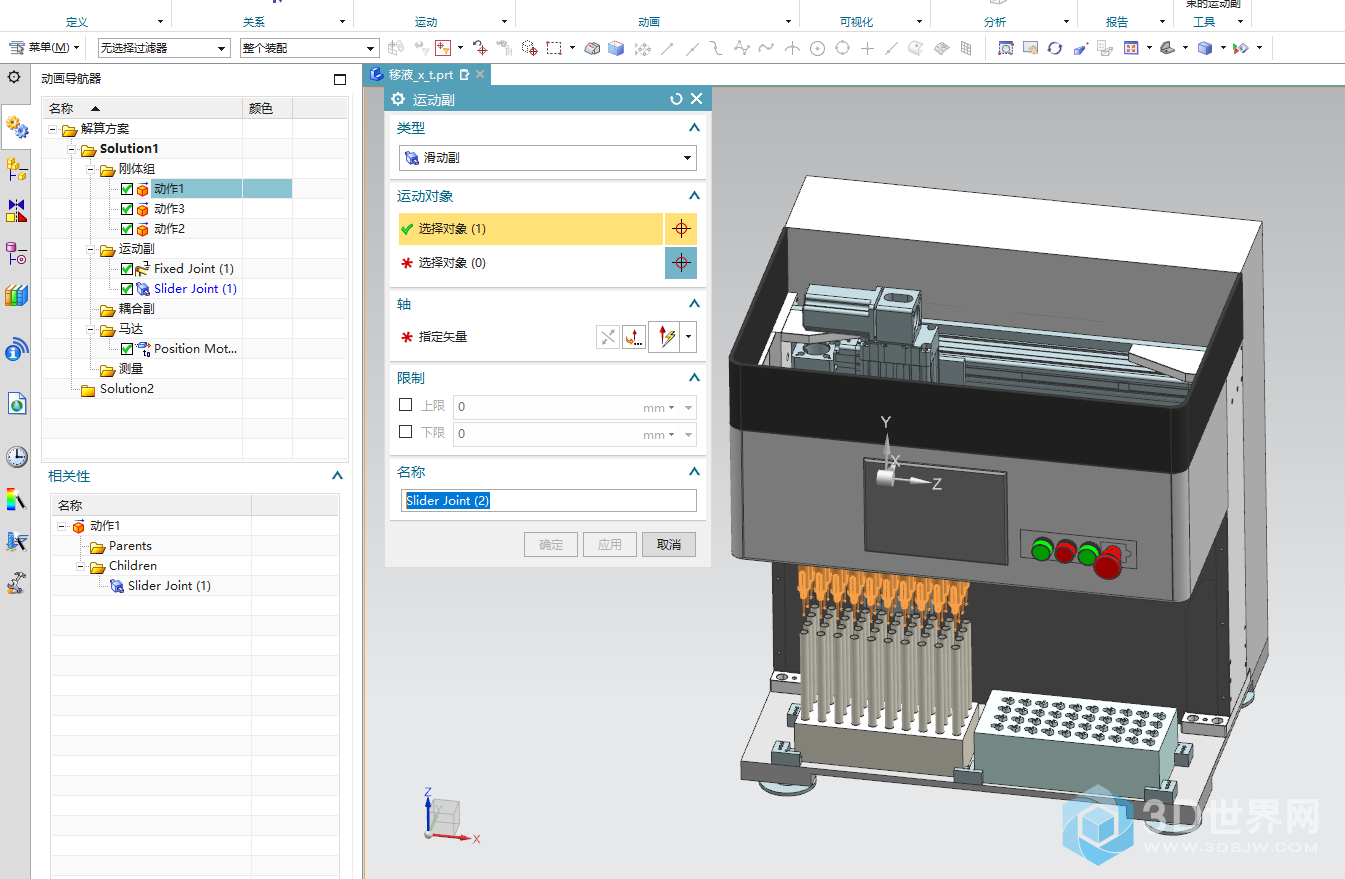1345x879 pixels.
Task: Click the sidebar settings gear icon
Action: coord(14,78)
